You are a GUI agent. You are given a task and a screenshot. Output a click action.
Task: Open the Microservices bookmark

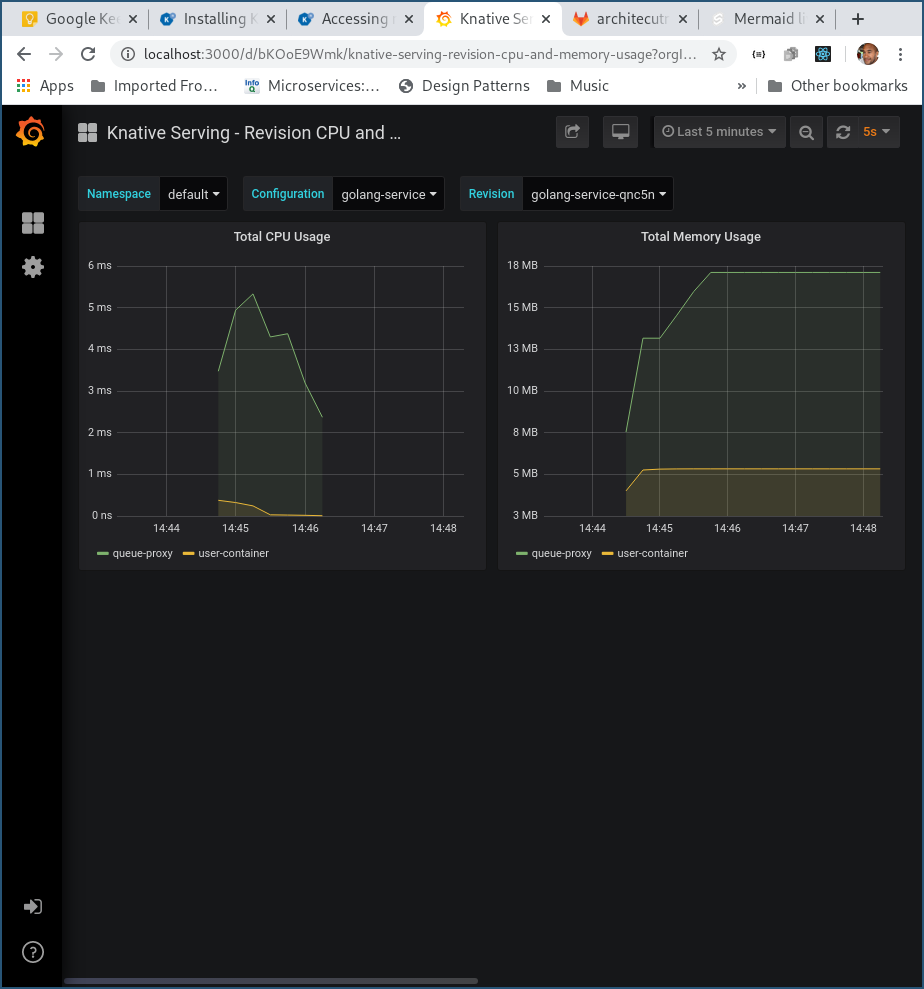pos(312,86)
